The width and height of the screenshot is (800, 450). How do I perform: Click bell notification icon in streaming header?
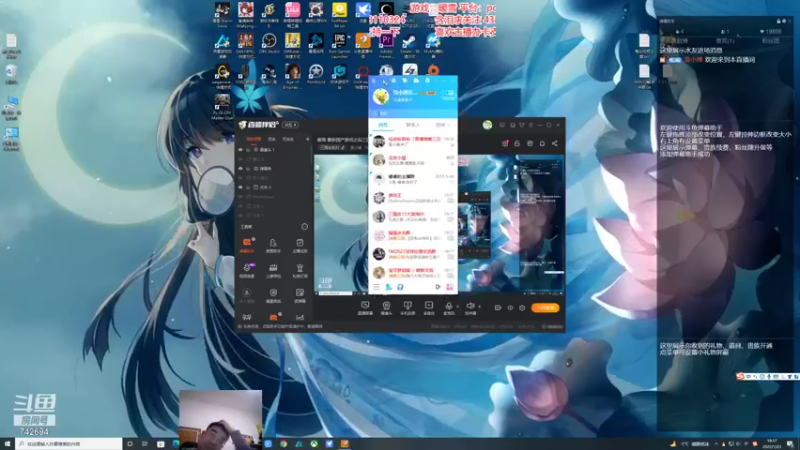pos(542,143)
